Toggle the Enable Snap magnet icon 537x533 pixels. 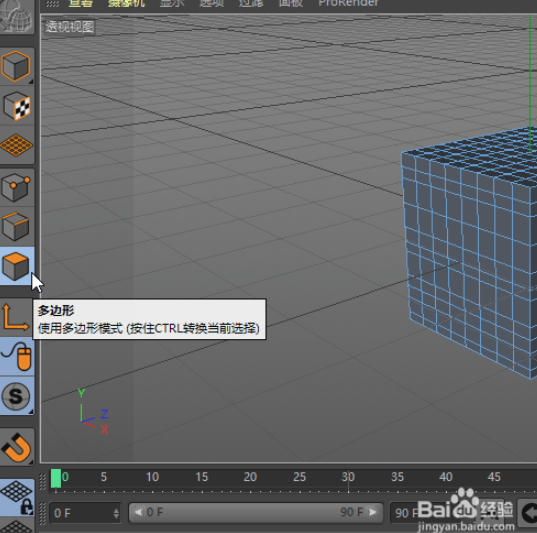(16, 447)
